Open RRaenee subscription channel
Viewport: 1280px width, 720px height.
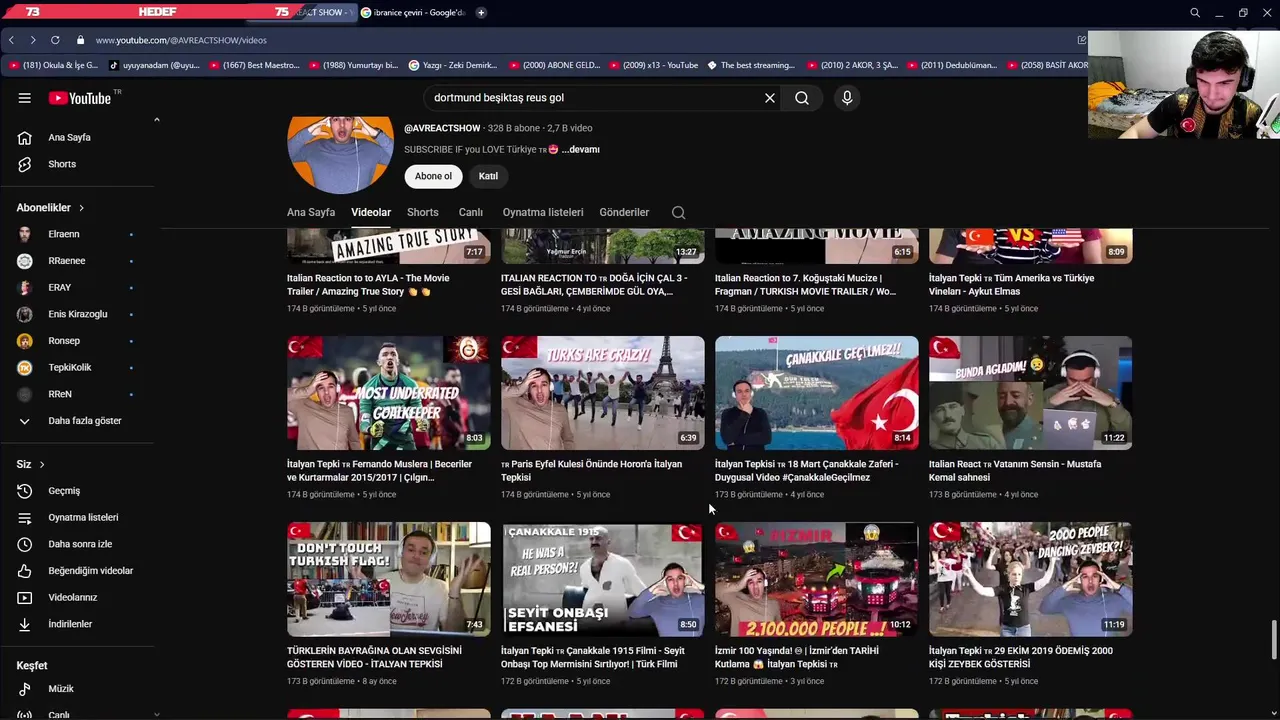tap(67, 261)
